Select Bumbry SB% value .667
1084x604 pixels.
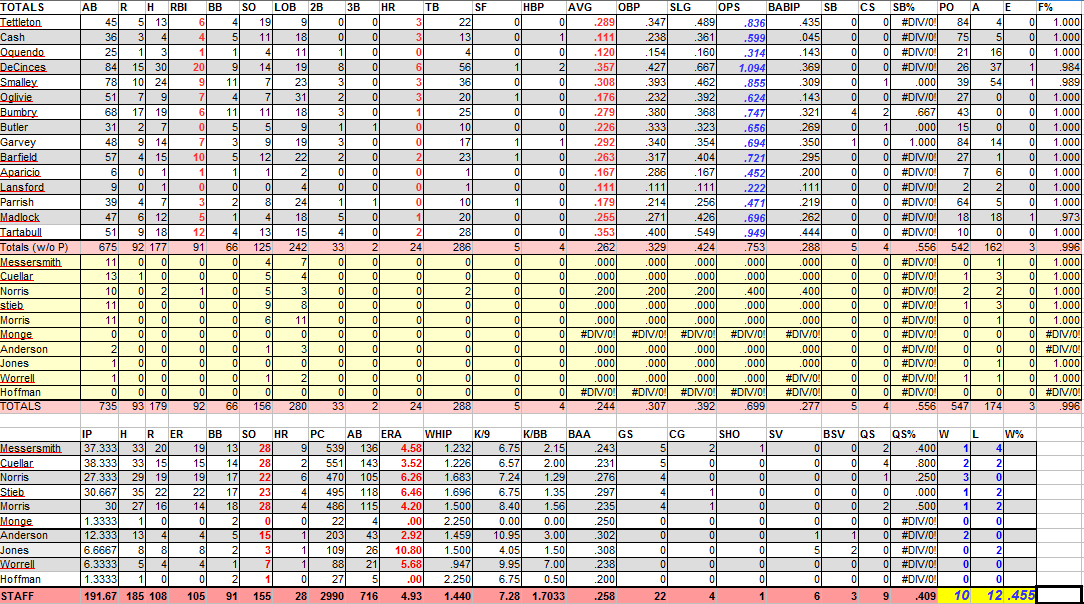point(914,112)
